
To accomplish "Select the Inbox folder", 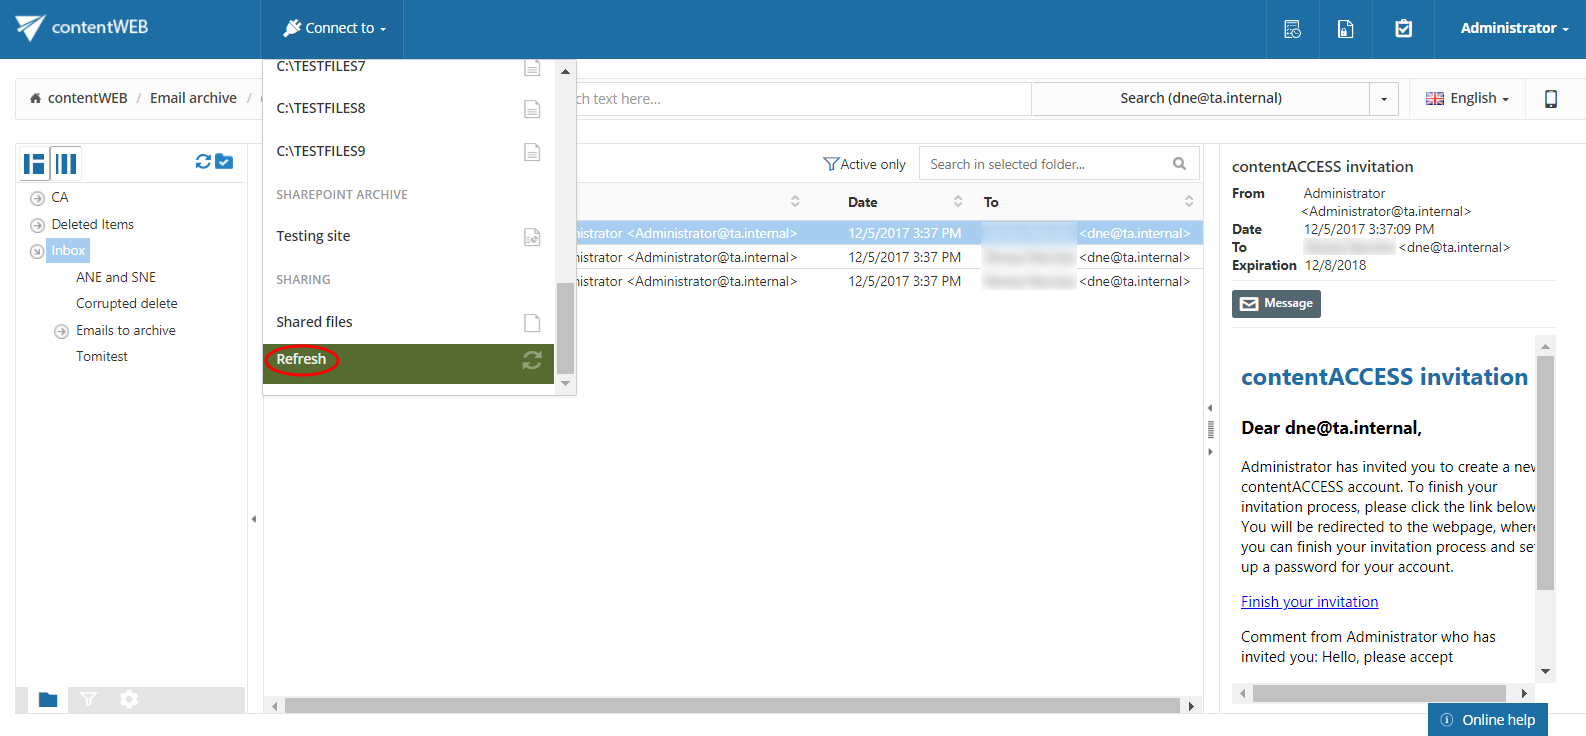I will click(68, 251).
